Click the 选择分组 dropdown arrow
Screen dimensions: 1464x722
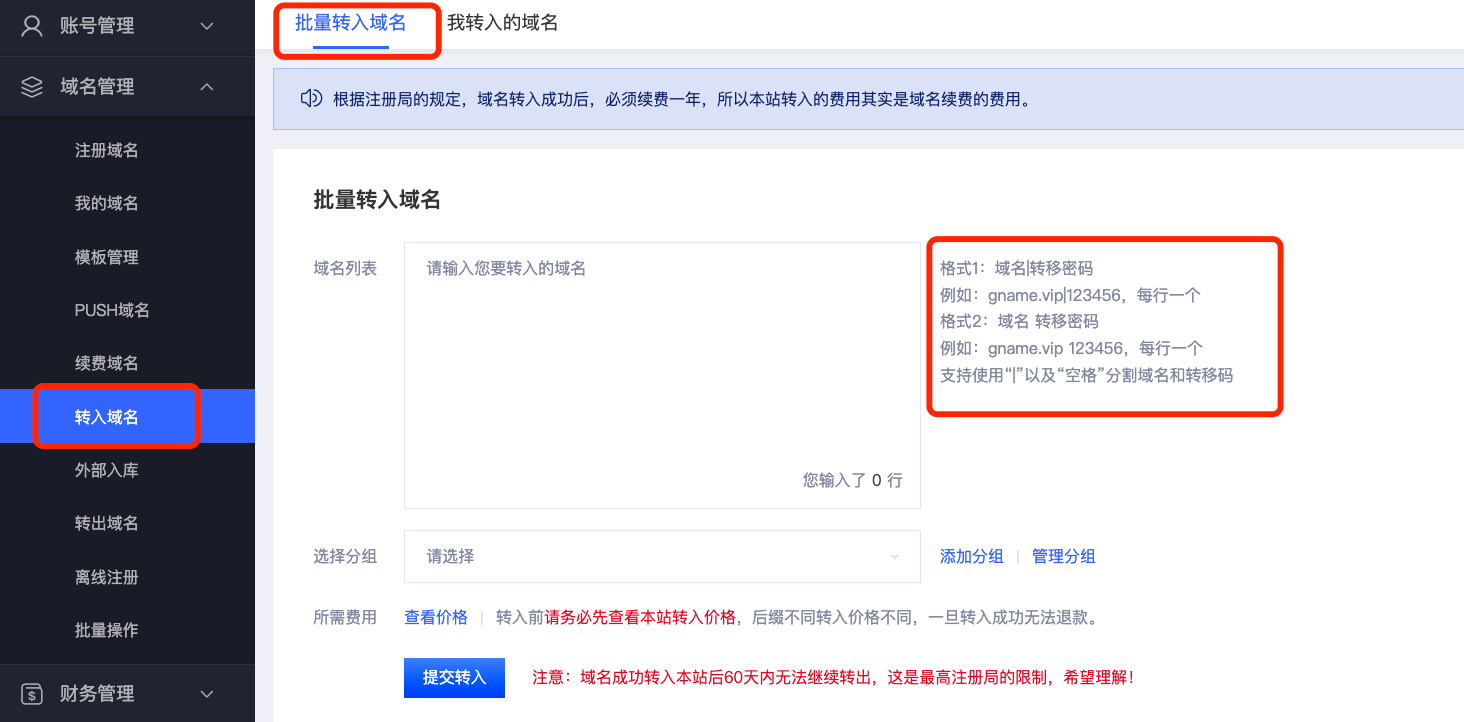pyautogui.click(x=894, y=557)
